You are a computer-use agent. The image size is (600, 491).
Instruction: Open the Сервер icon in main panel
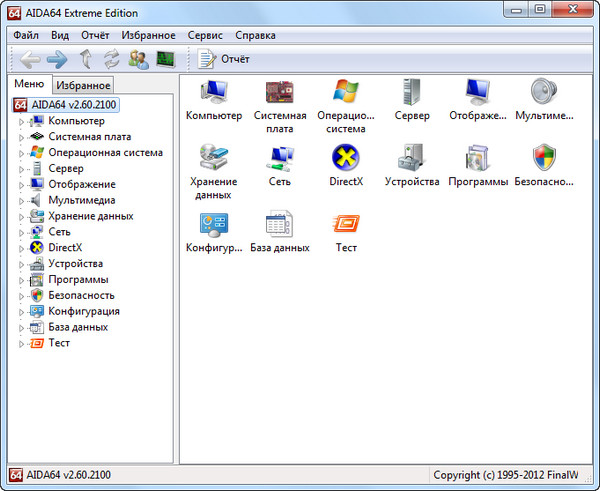point(411,93)
